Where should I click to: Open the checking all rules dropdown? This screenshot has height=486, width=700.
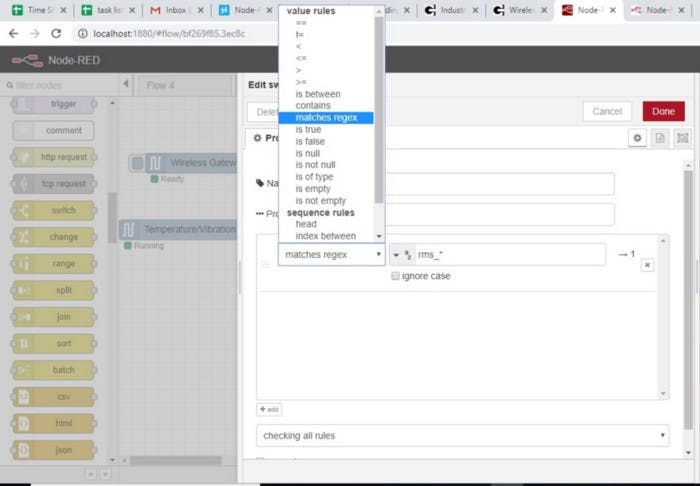[462, 436]
